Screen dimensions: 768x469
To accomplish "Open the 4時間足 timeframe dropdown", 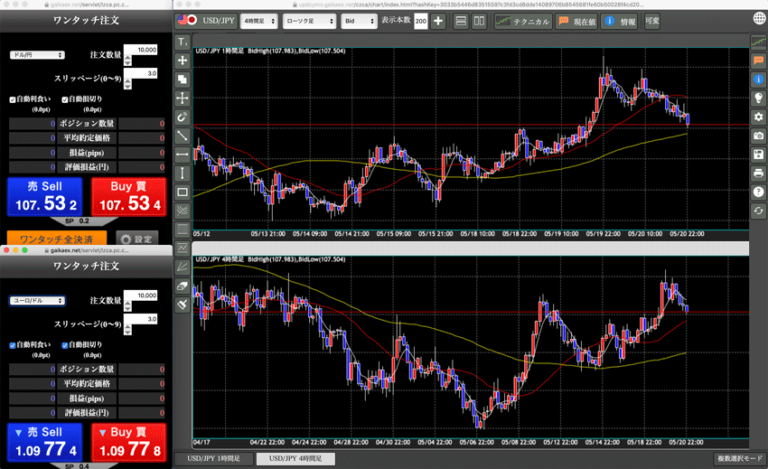I will click(x=259, y=20).
